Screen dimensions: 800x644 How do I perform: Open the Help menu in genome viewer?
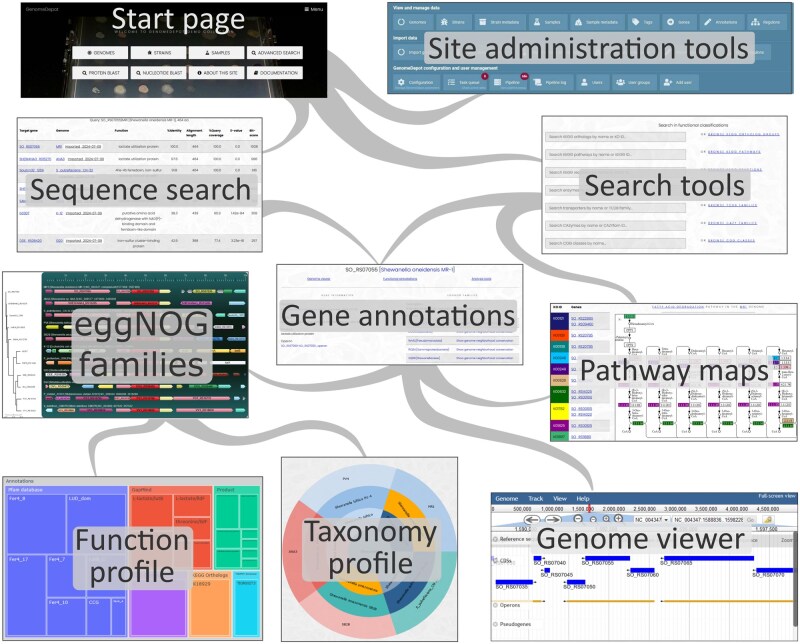point(583,499)
